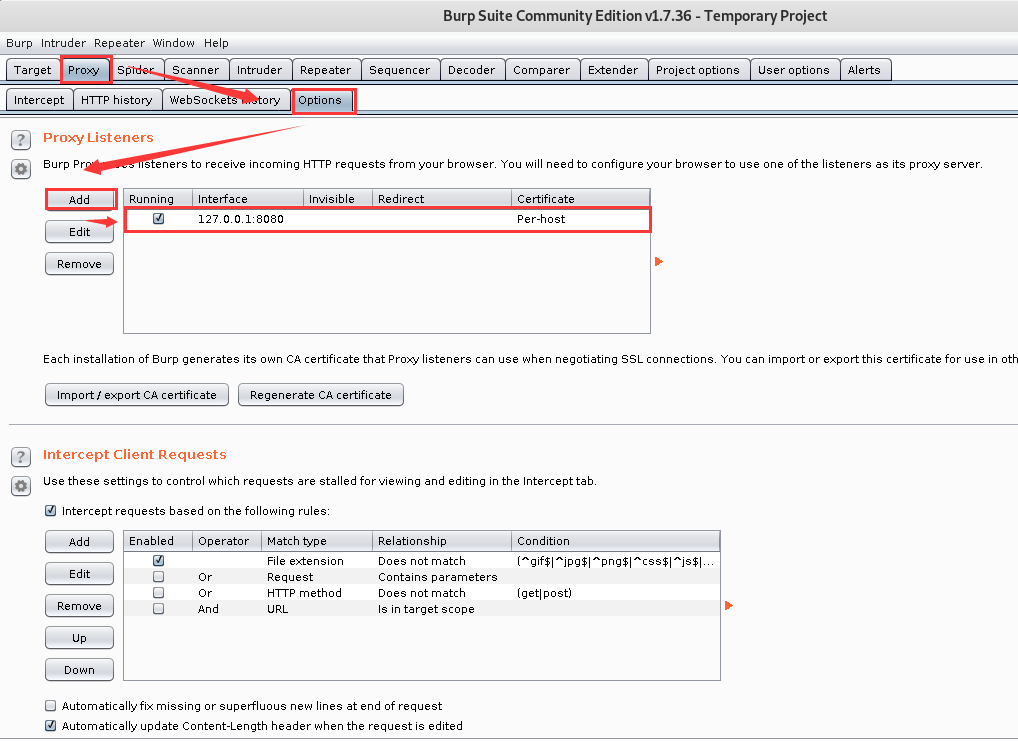This screenshot has width=1018, height=741.
Task: Sort listeners by Invisible column header
Action: pos(338,199)
